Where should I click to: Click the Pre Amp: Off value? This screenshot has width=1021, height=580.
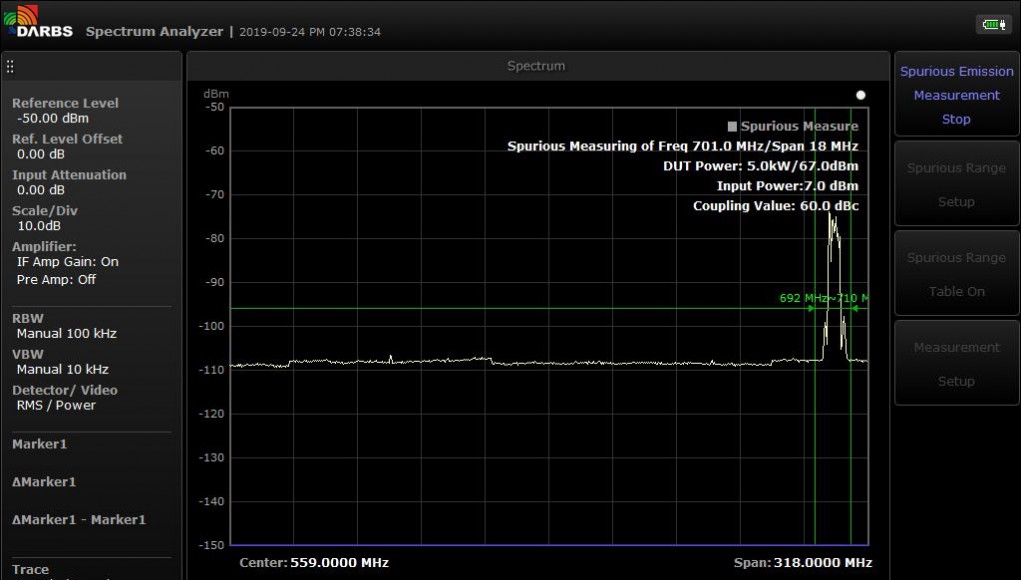[x=56, y=279]
